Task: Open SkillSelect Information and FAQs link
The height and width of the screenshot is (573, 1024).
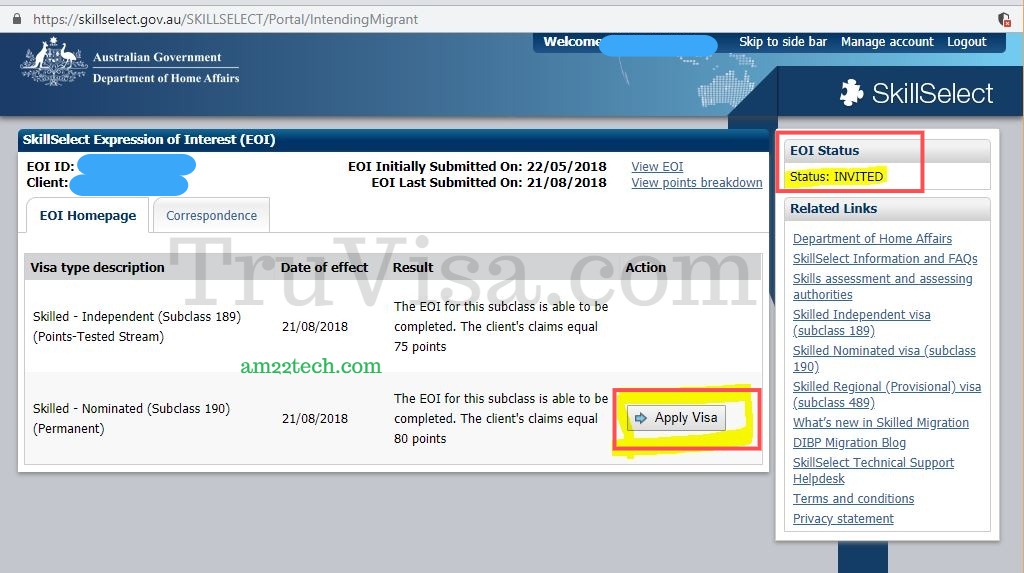Action: click(885, 259)
